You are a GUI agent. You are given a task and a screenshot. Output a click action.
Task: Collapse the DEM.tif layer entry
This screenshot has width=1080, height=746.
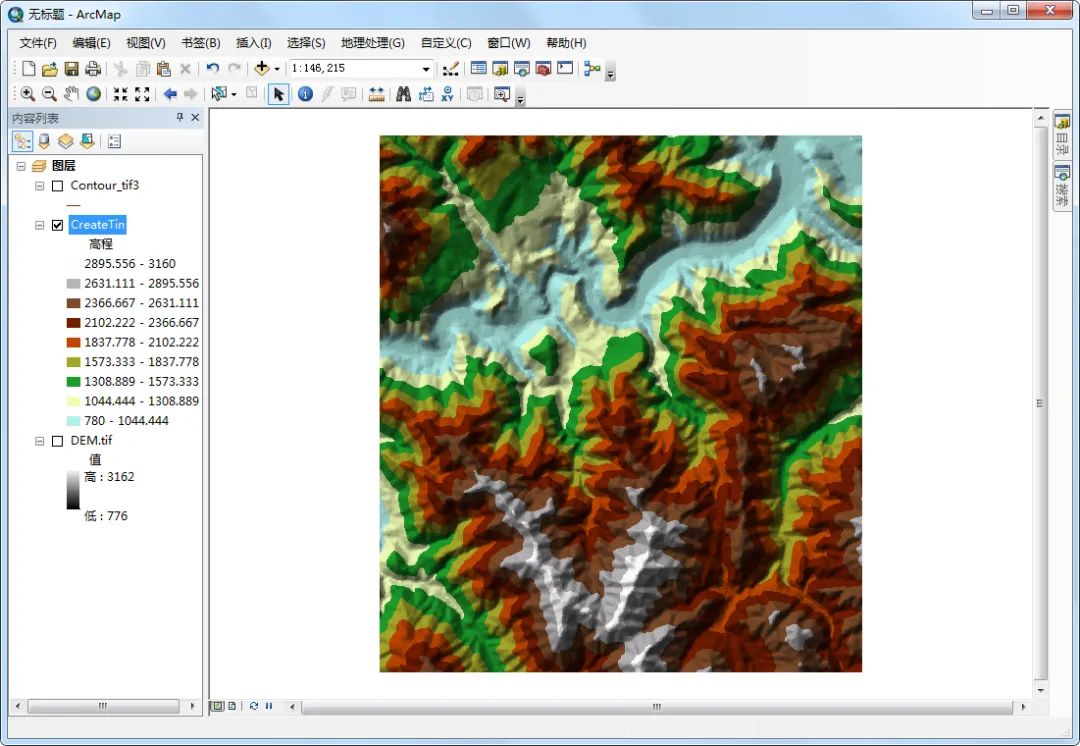[39, 440]
